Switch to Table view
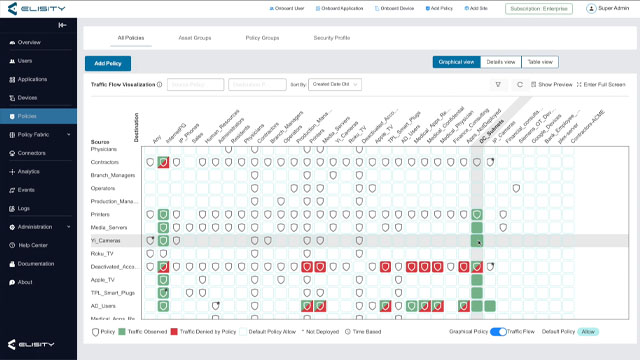The image size is (640, 360). [x=540, y=62]
